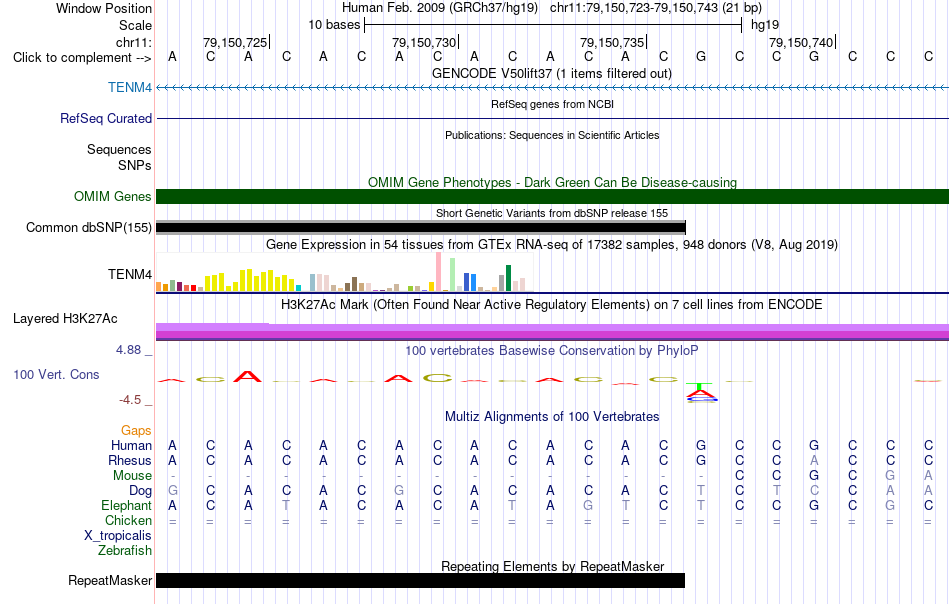
Task: Click the light green GTEx expression bar
Action: point(452,274)
